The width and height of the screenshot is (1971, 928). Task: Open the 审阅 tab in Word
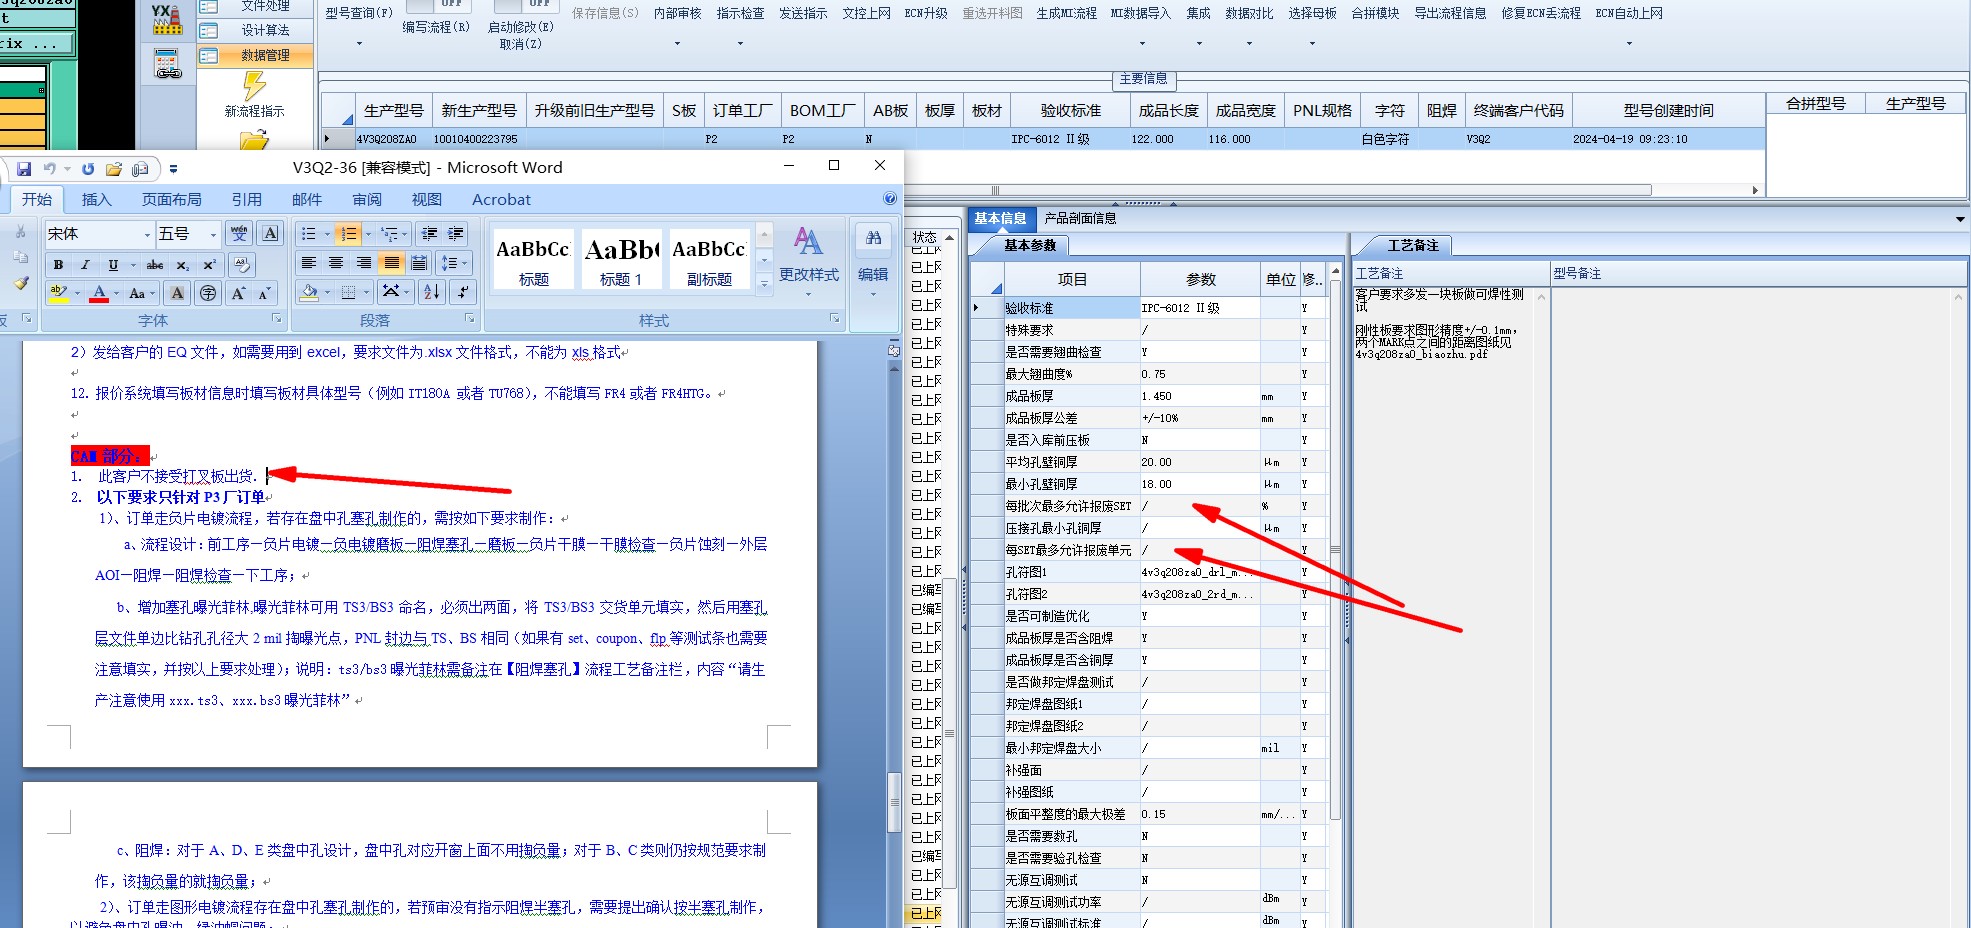coord(367,199)
